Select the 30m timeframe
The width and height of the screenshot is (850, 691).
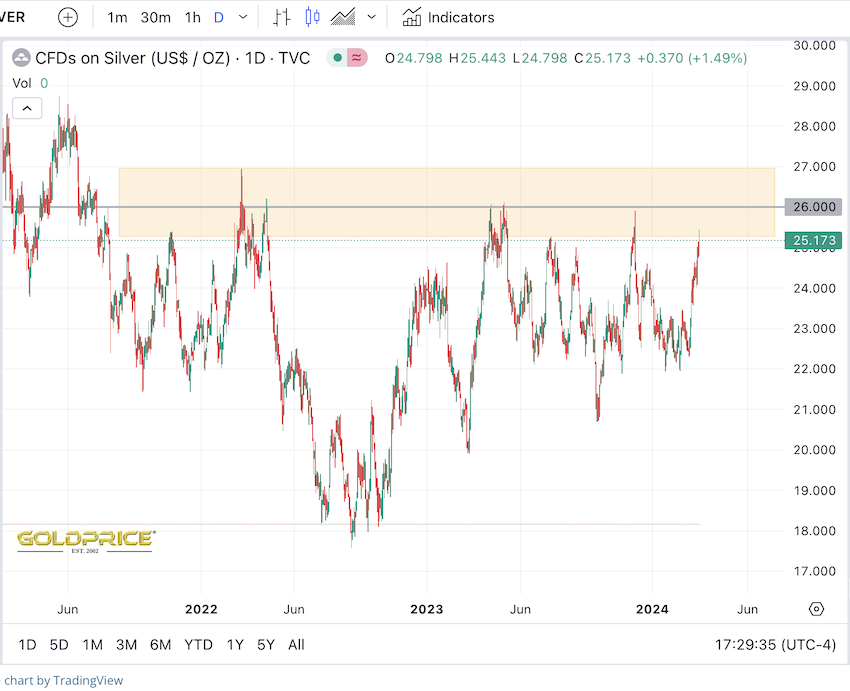(x=156, y=18)
